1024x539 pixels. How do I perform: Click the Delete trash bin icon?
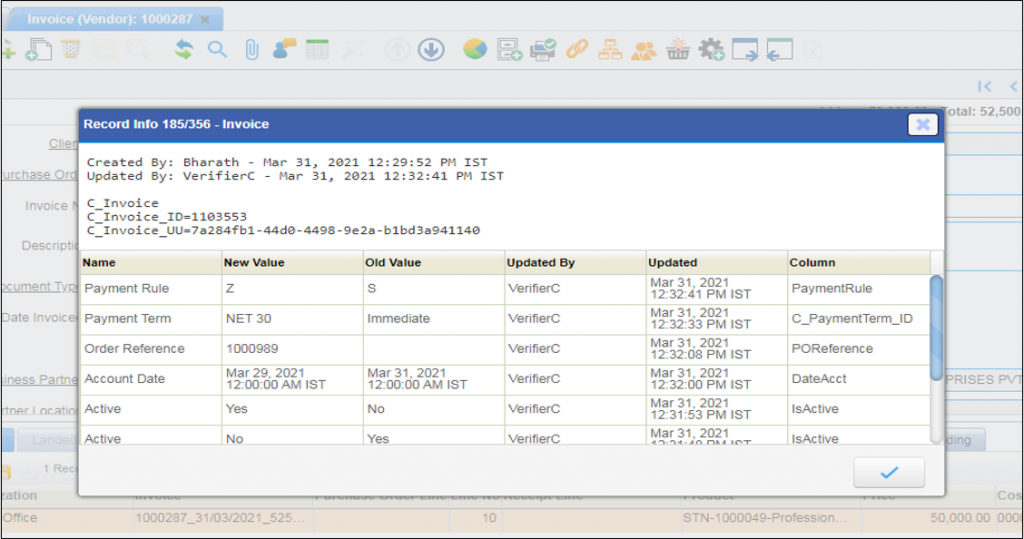(71, 49)
